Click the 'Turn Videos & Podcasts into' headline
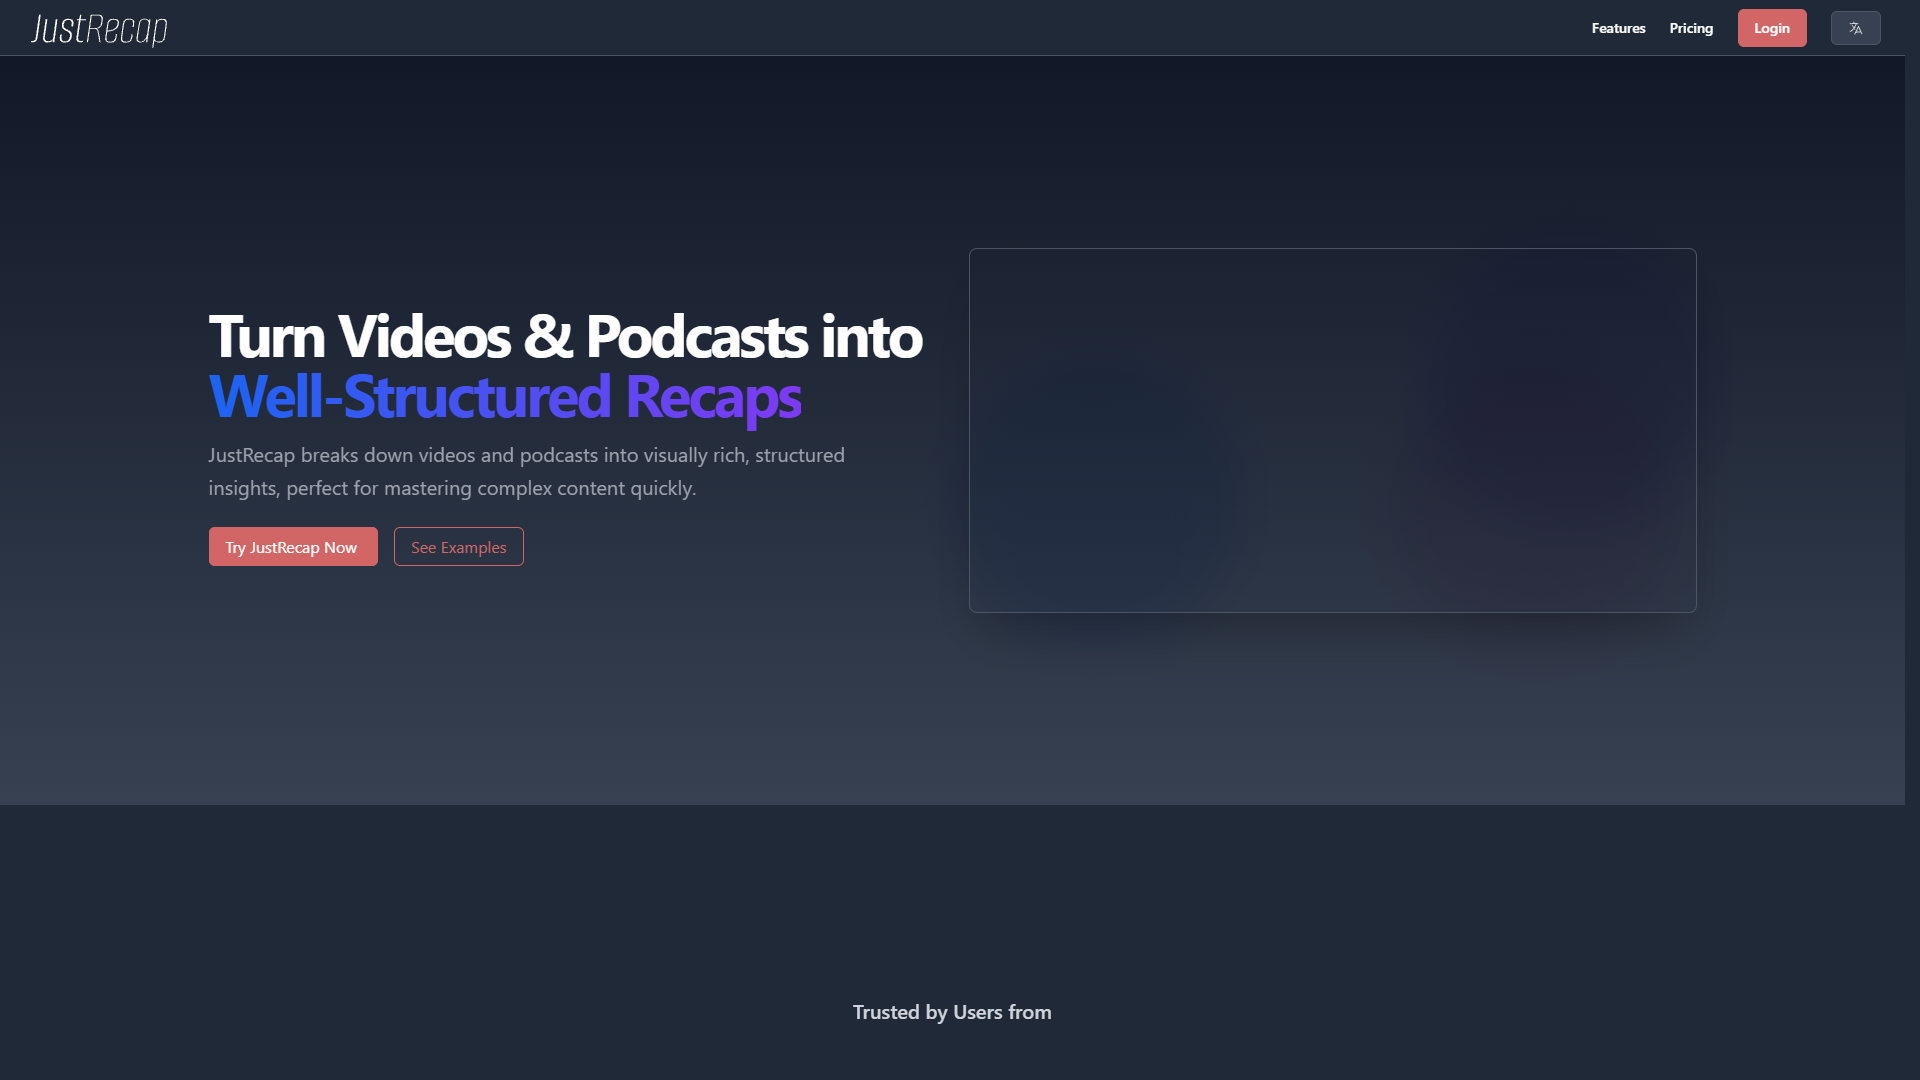The width and height of the screenshot is (1920, 1080). click(x=565, y=336)
